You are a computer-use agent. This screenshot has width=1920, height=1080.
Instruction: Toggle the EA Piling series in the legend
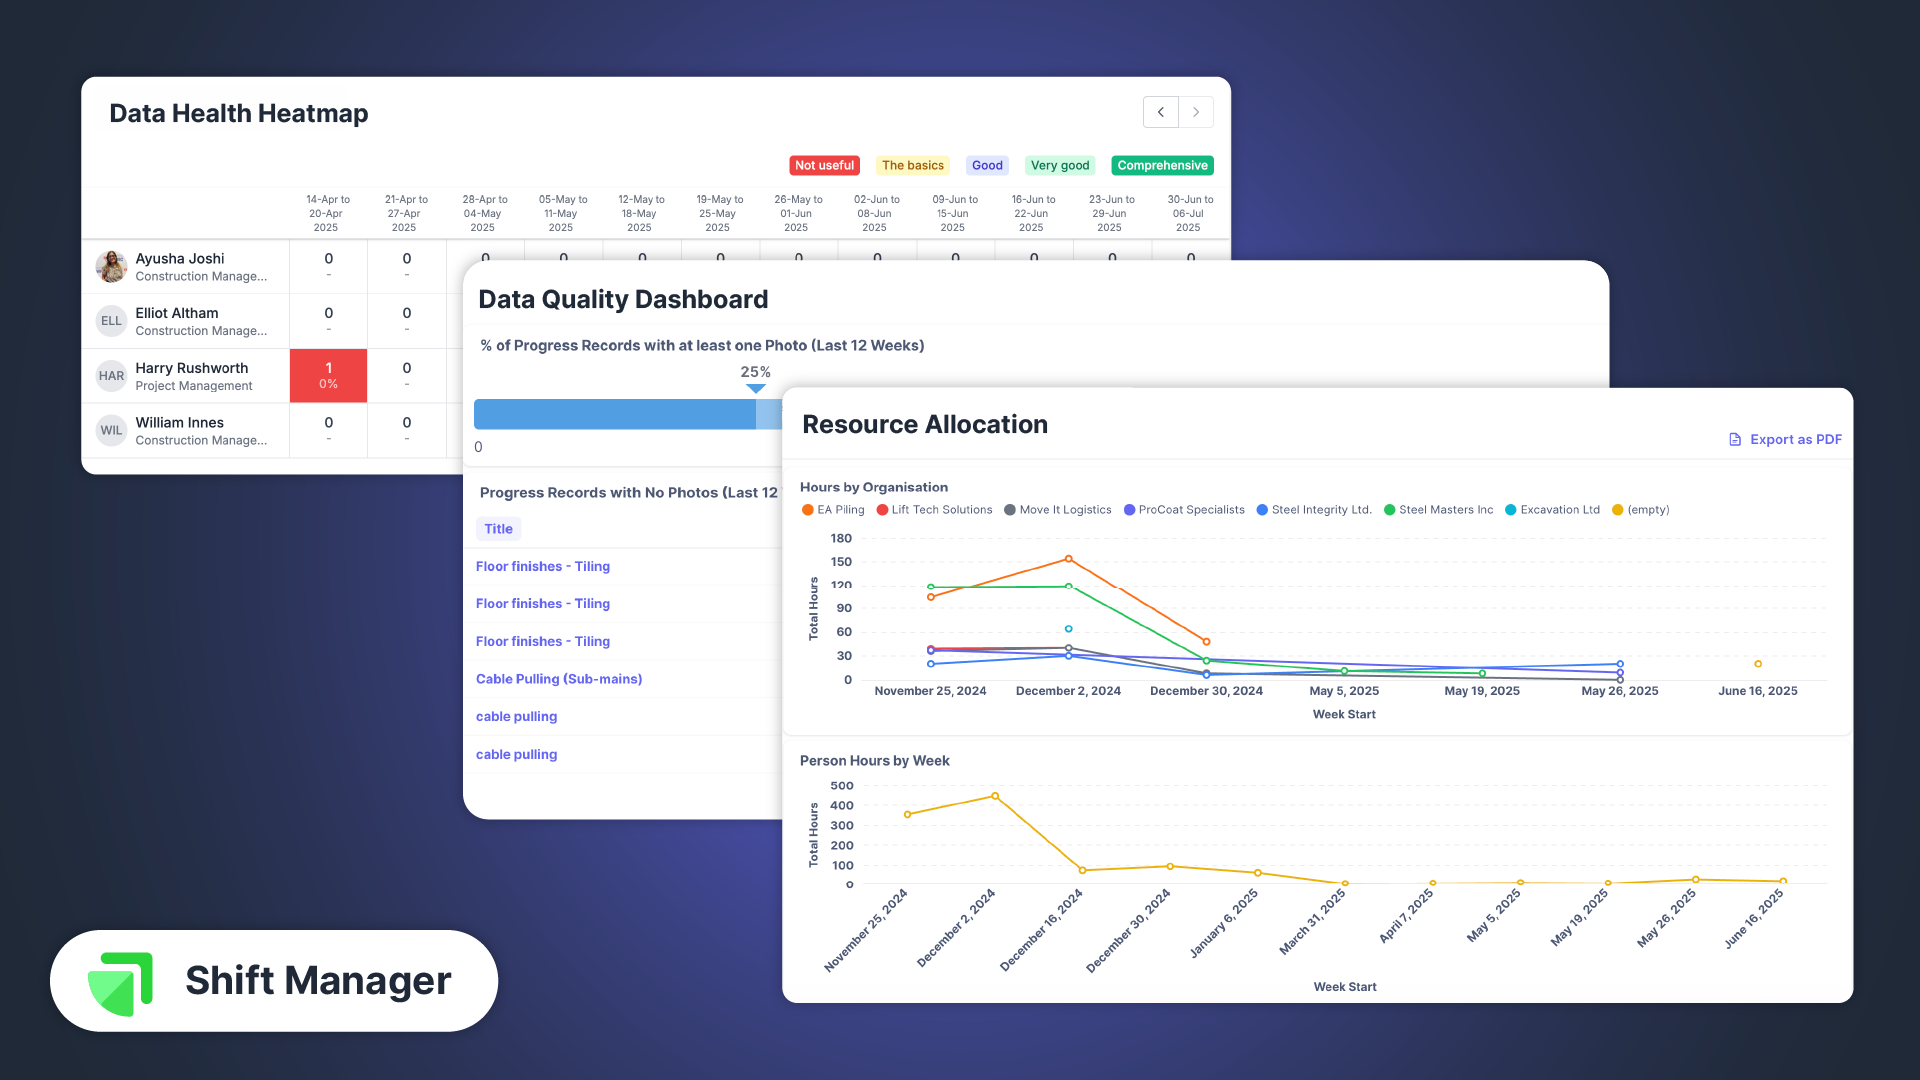pyautogui.click(x=833, y=509)
